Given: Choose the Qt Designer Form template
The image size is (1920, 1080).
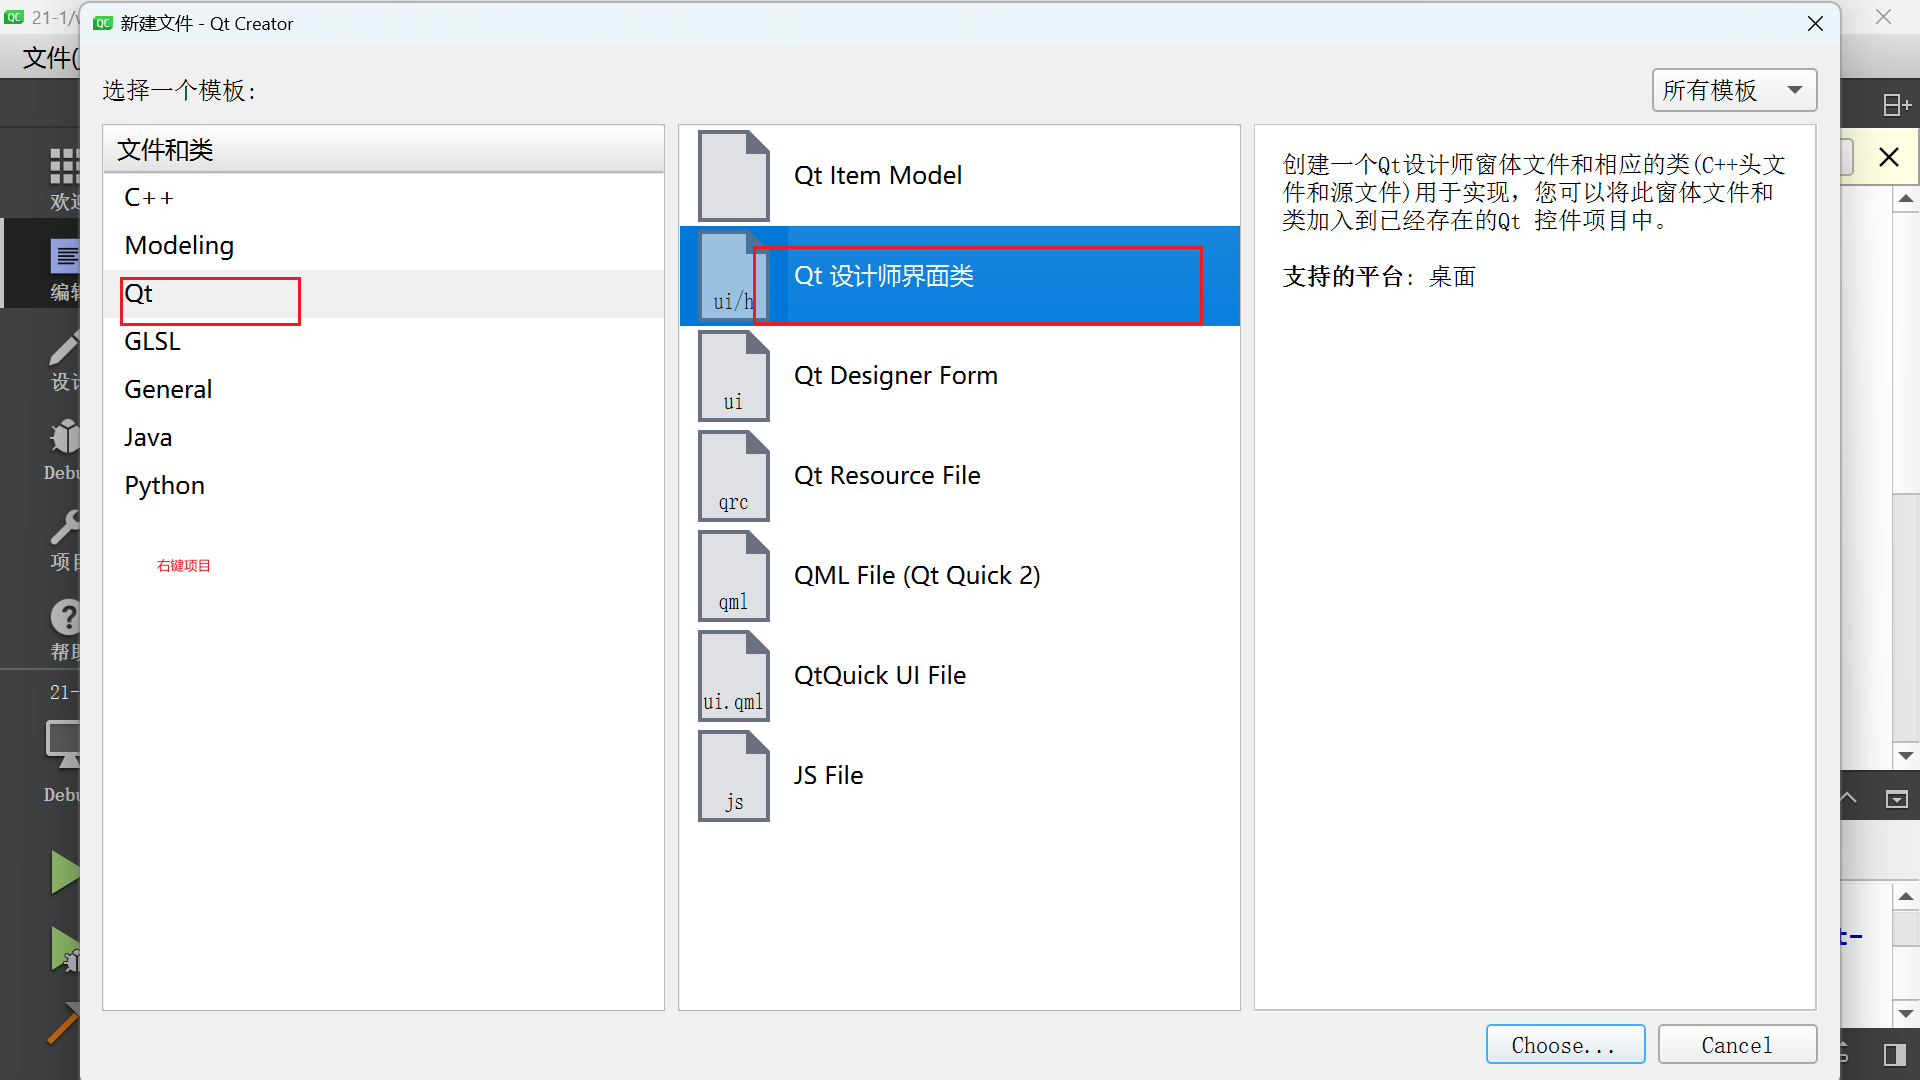Looking at the screenshot, I should point(895,375).
